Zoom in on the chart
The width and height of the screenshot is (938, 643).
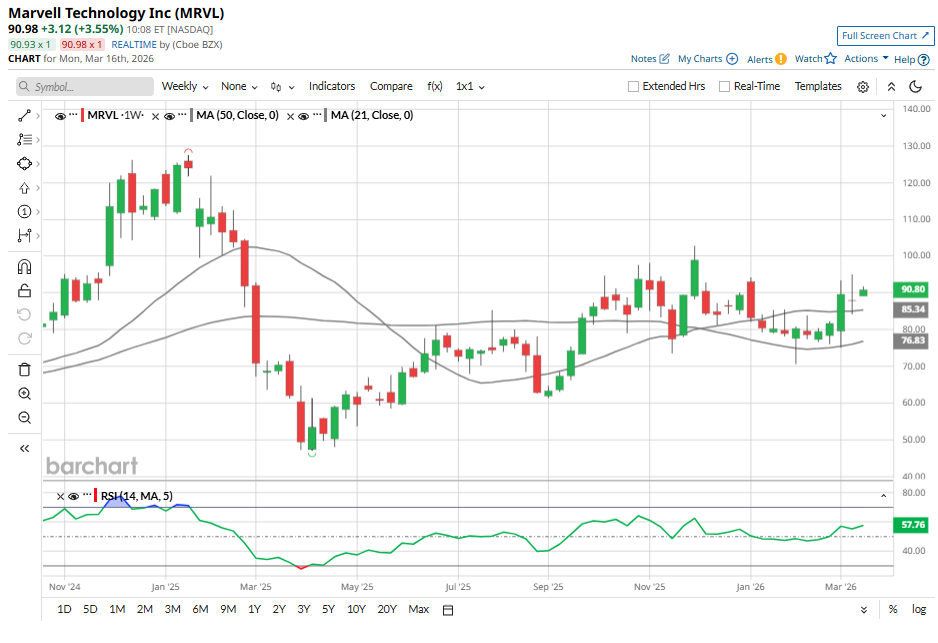tap(24, 394)
